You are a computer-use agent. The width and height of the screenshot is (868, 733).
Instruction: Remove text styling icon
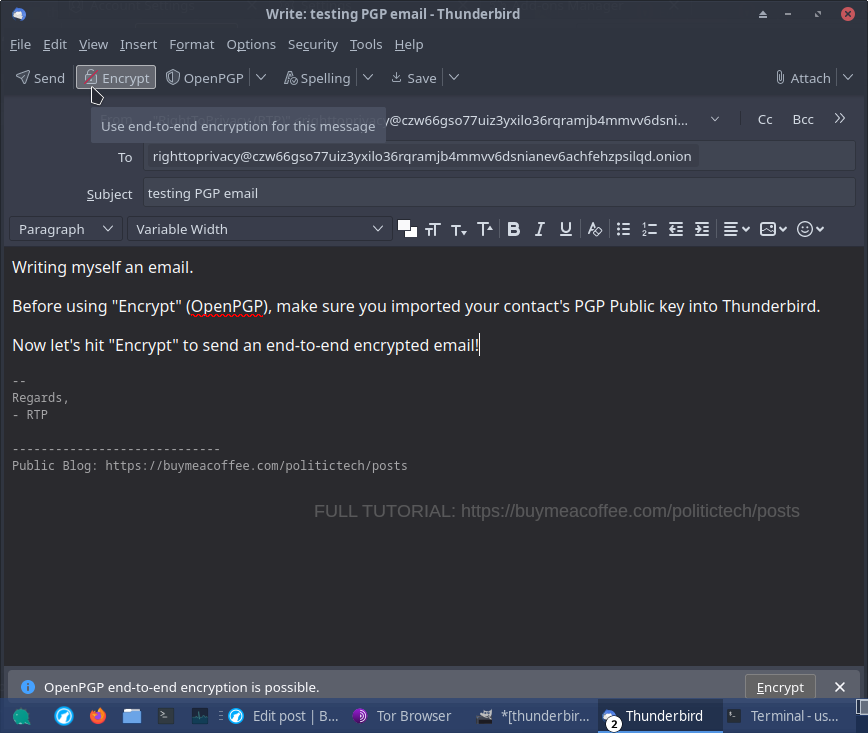595,229
